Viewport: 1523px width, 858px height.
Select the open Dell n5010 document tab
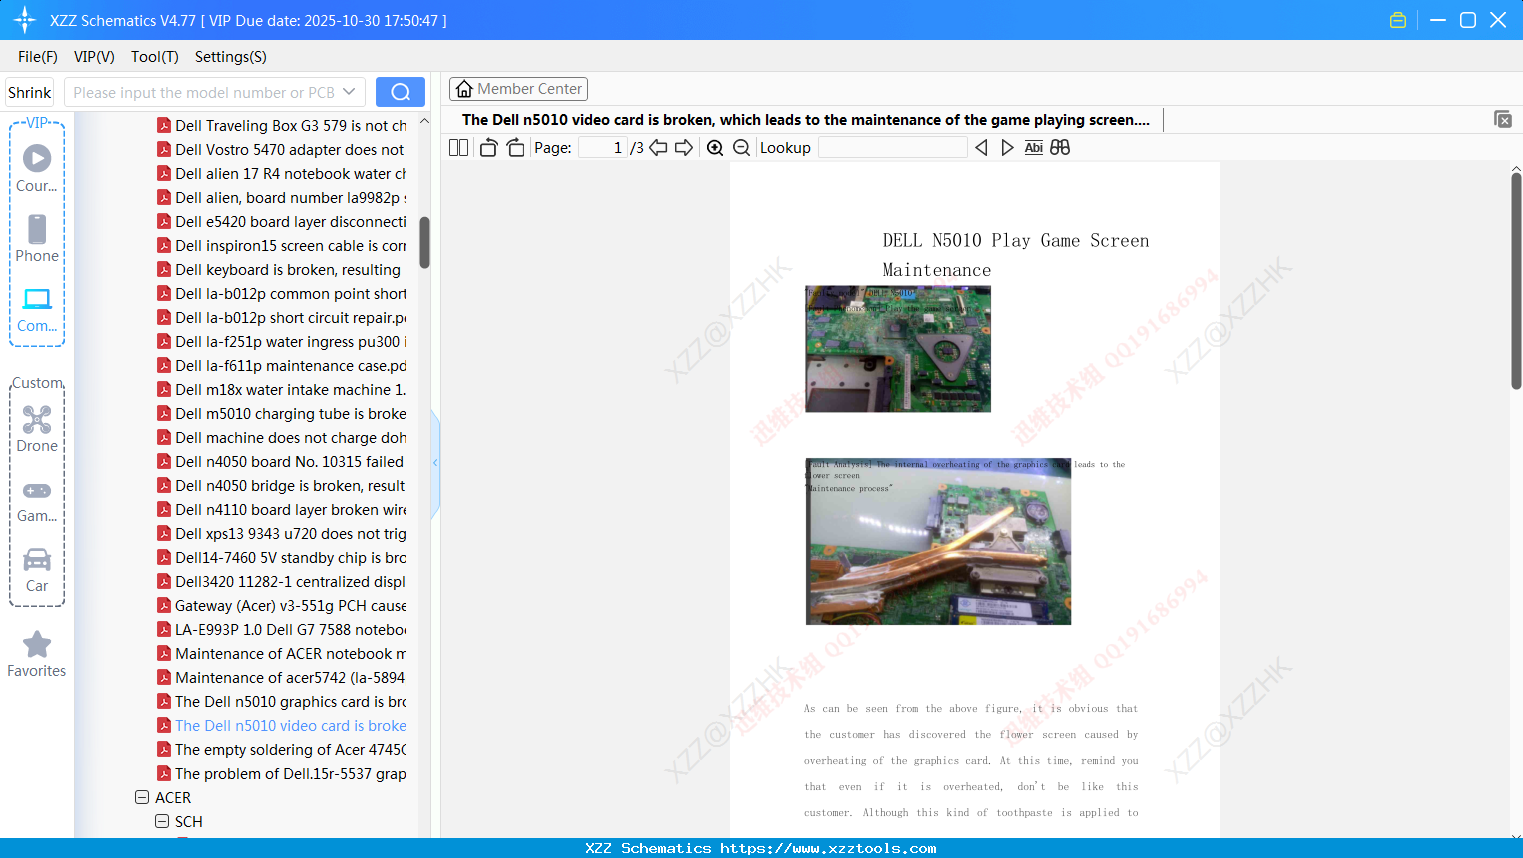806,119
